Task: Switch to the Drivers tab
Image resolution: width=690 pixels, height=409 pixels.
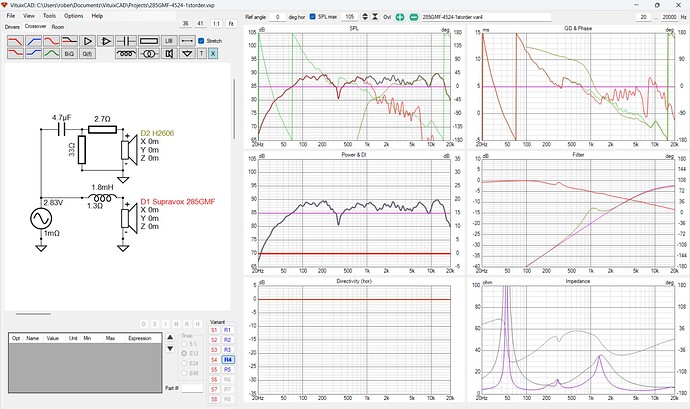Action: coord(12,27)
